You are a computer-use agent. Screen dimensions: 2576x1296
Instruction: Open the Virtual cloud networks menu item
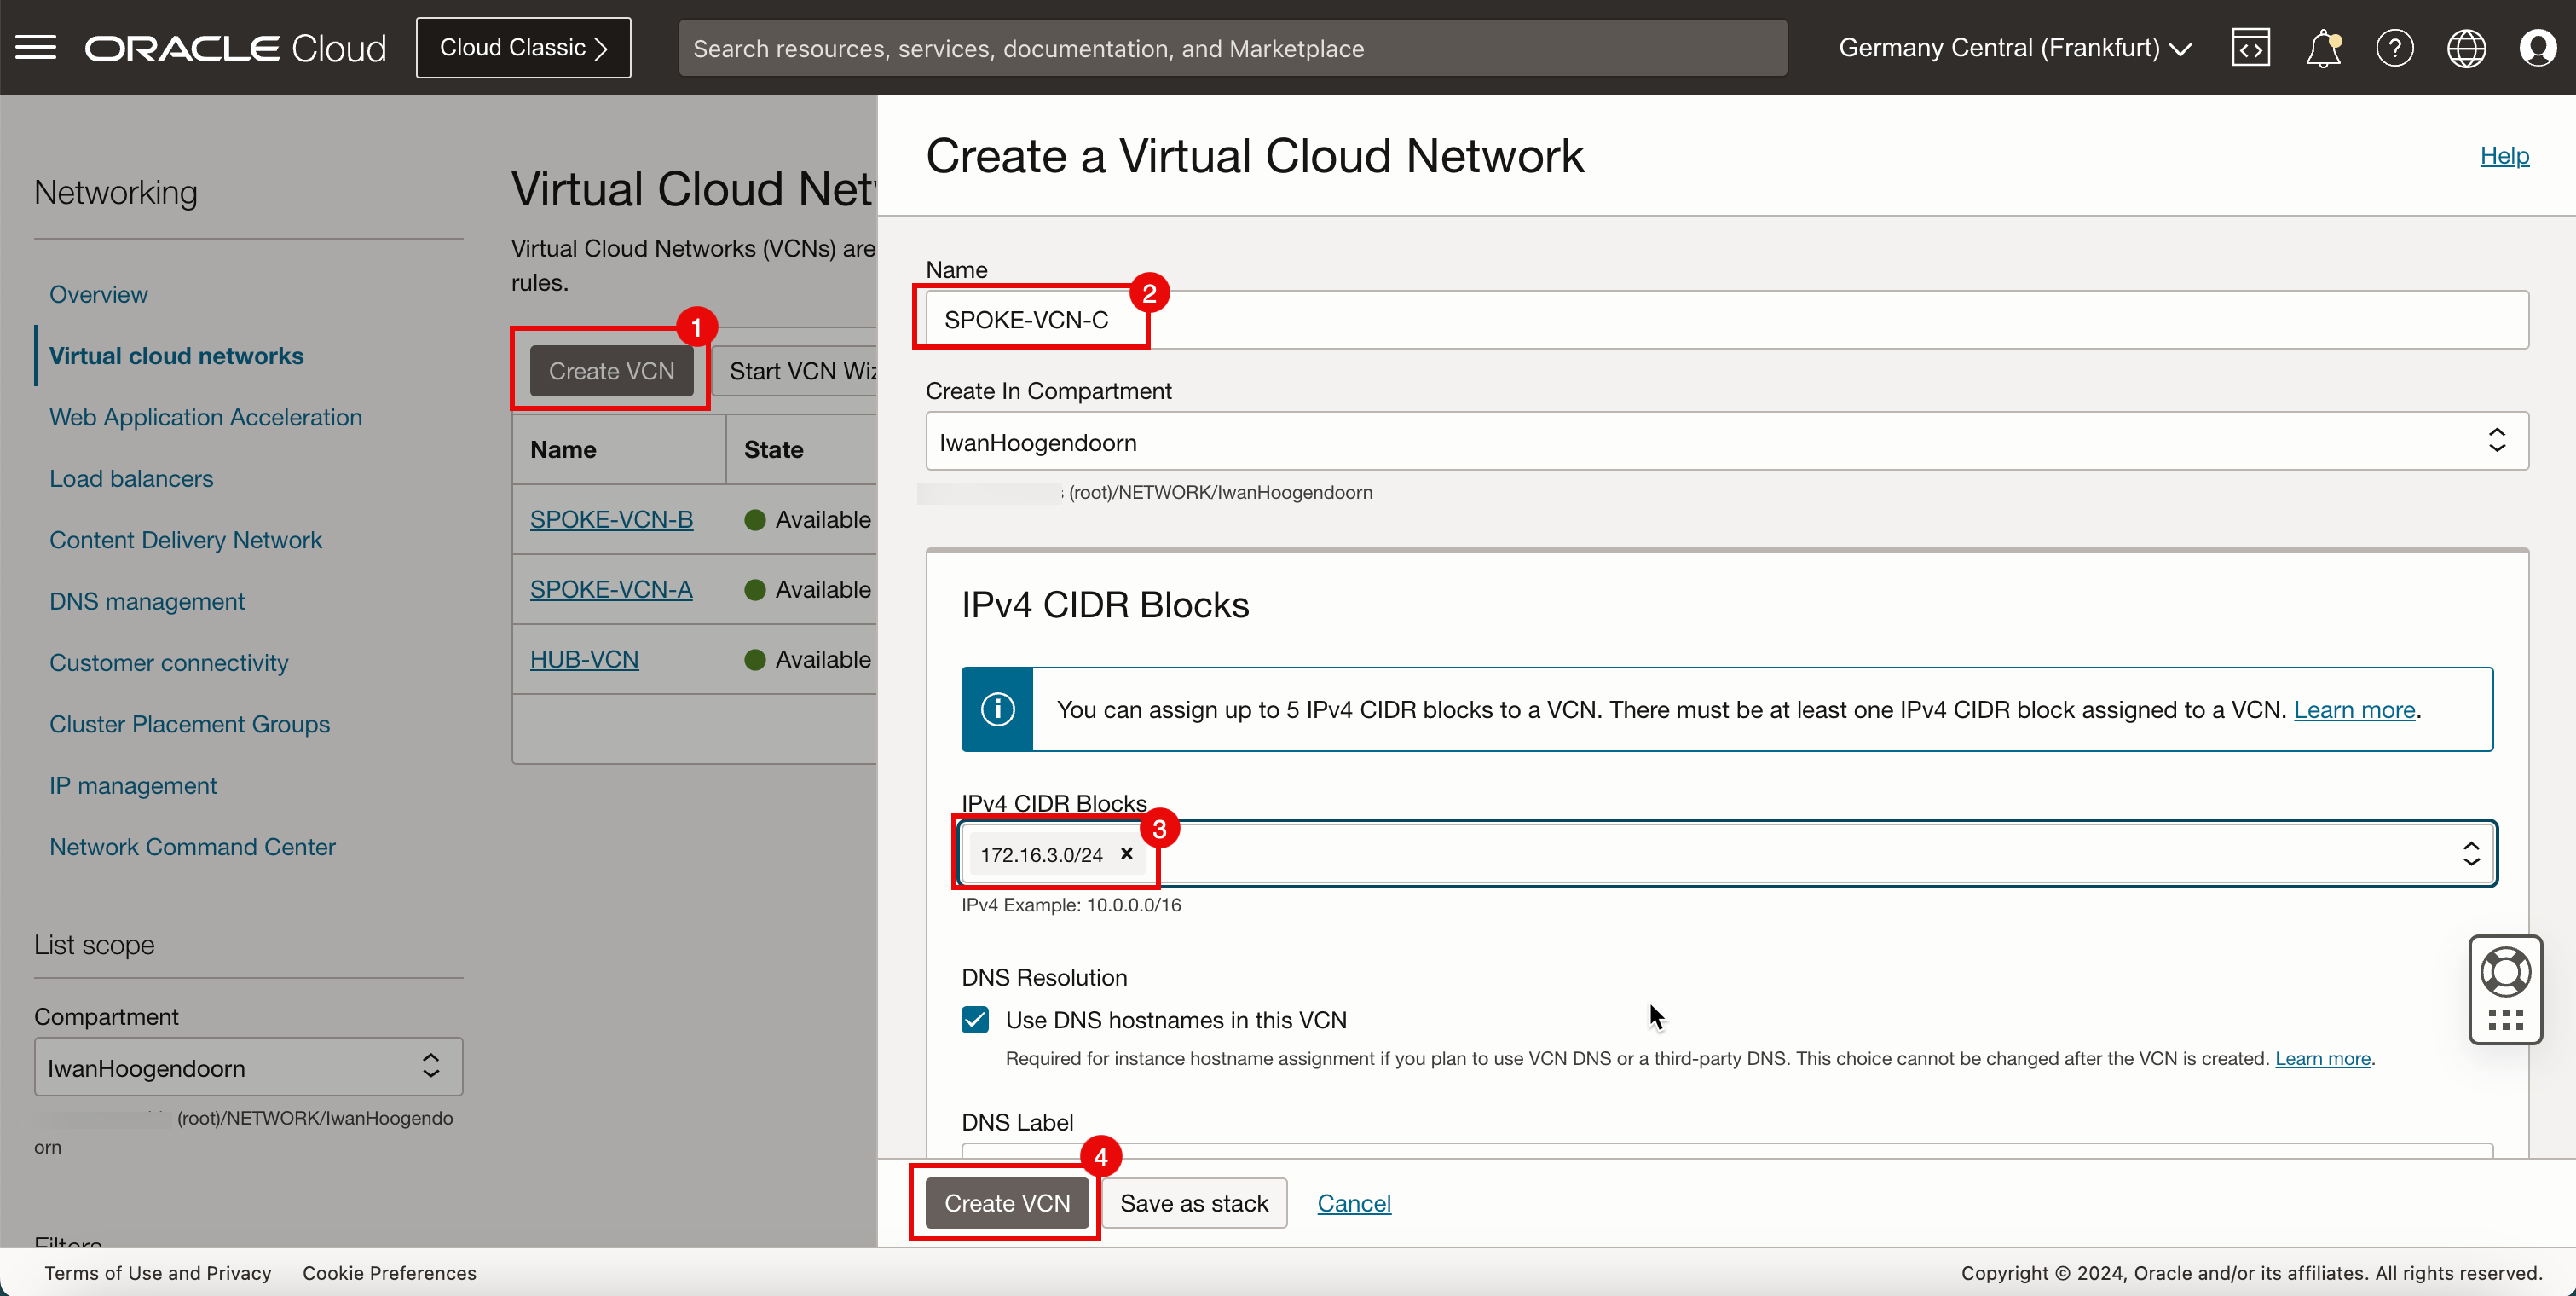click(x=176, y=356)
